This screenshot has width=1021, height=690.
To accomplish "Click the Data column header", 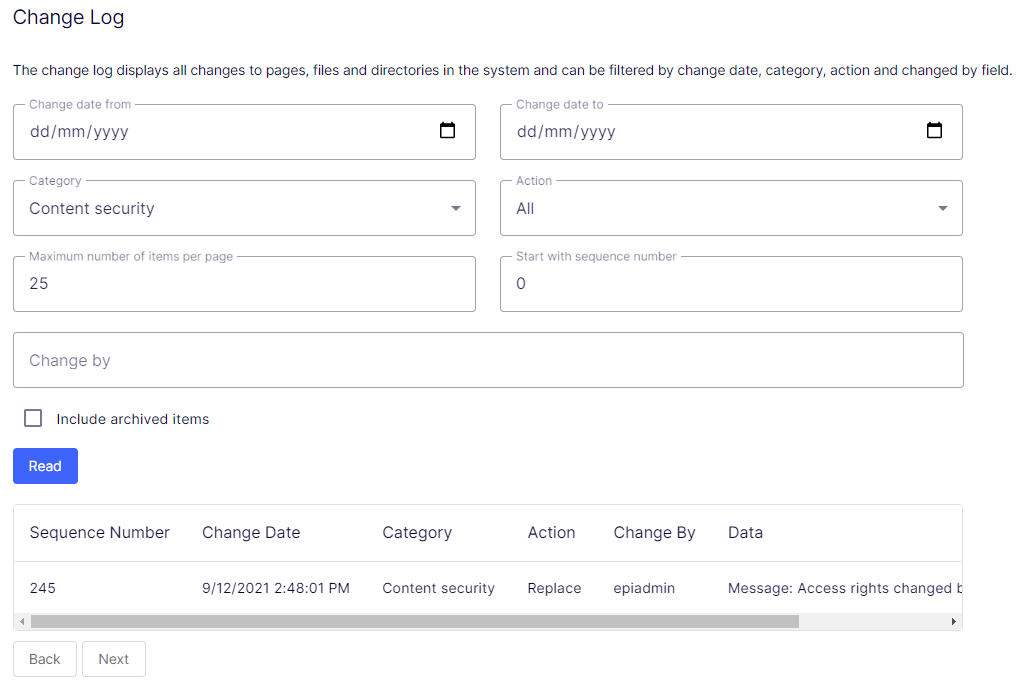I will point(745,532).
